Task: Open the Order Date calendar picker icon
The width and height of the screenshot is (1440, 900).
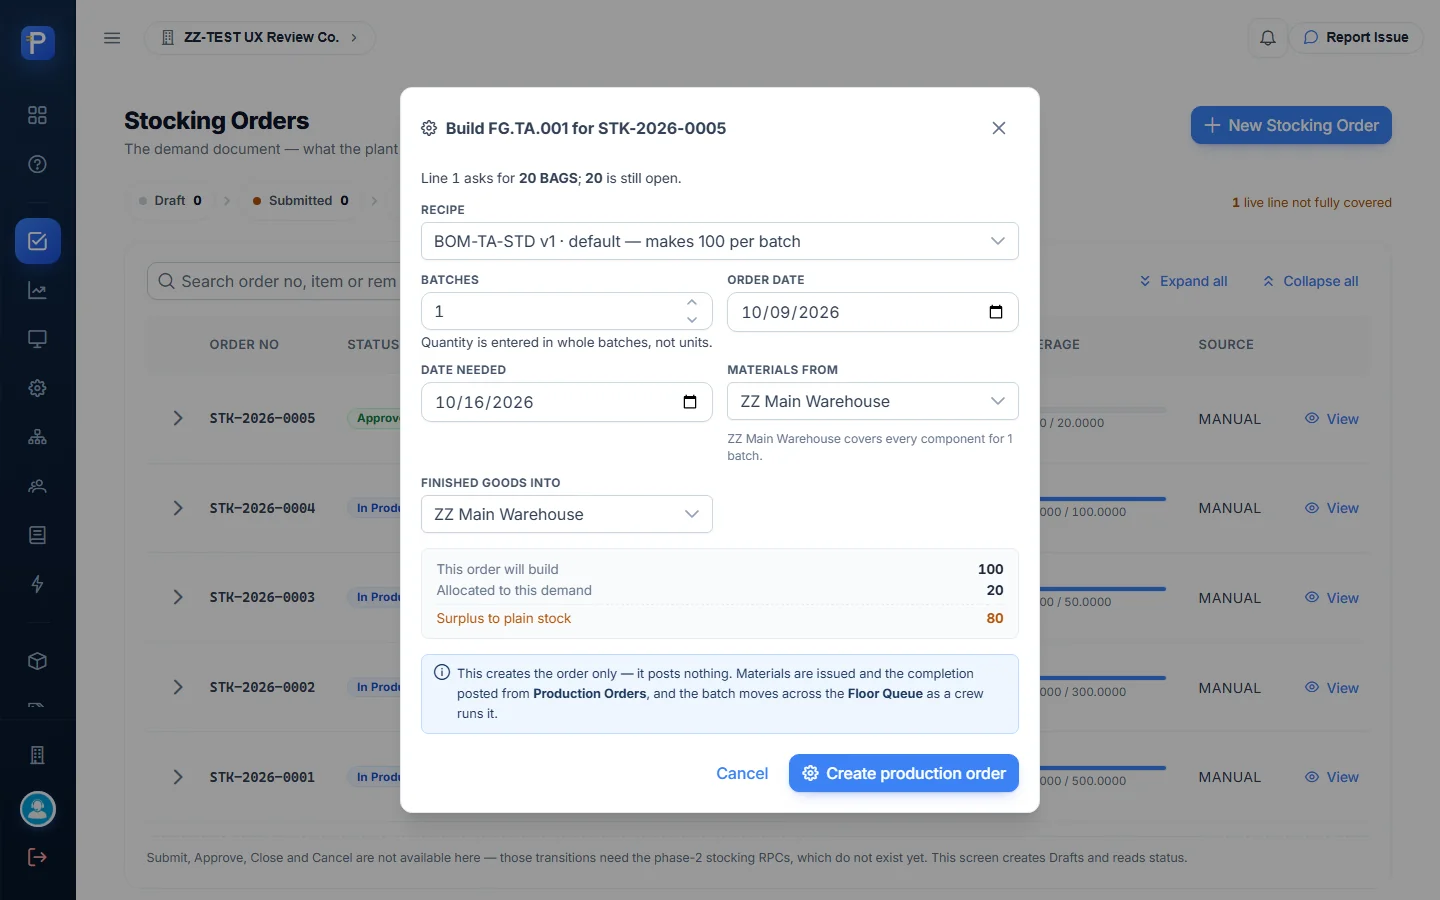Action: [996, 312]
